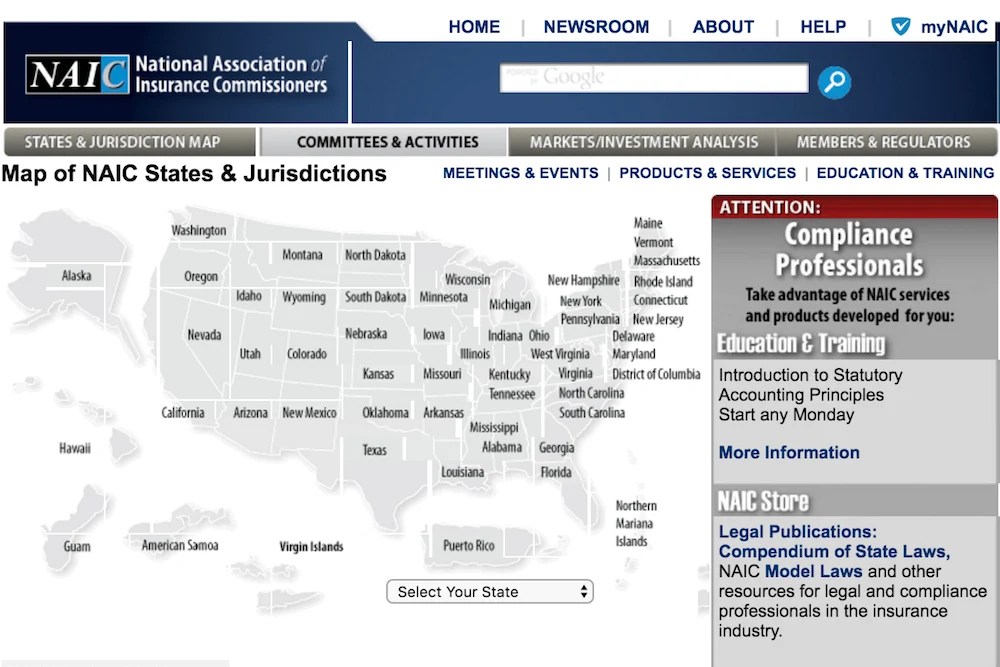This screenshot has height=667, width=1000.
Task: Select Northern Mariana Islands label
Action: coord(636,523)
